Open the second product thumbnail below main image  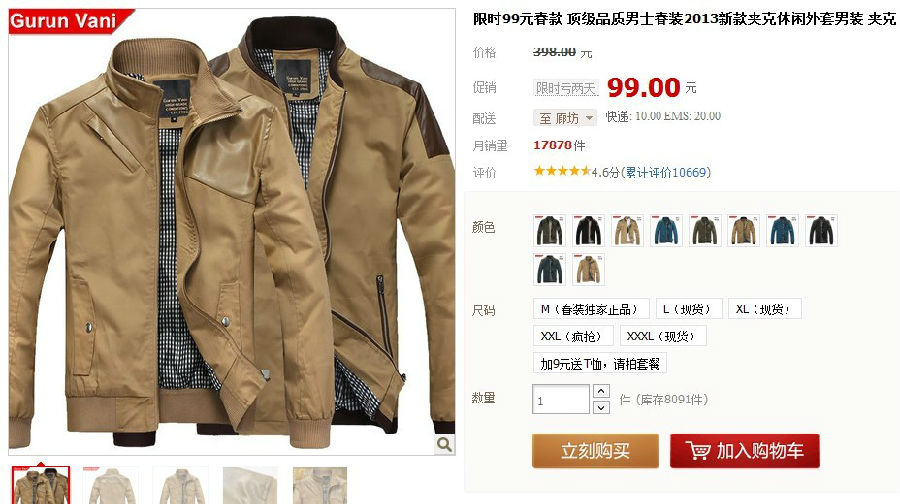tap(110, 485)
